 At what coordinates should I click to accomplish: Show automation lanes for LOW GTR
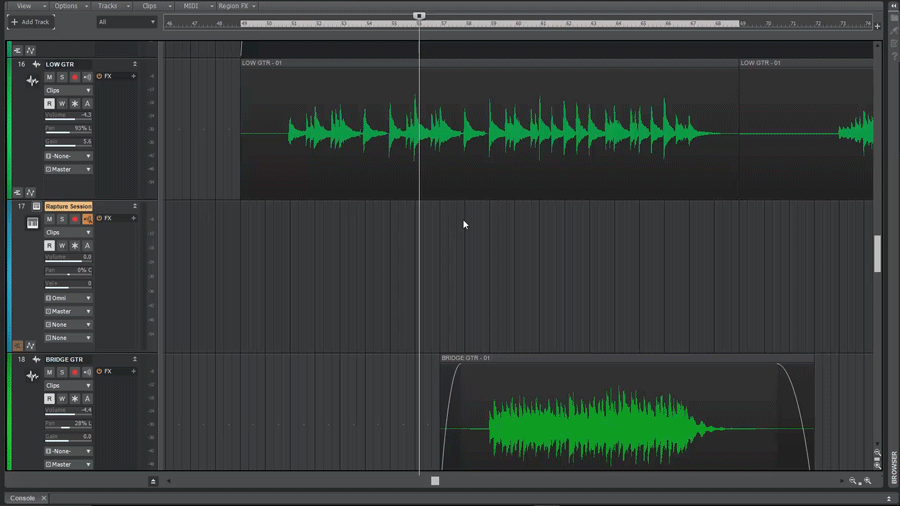[30, 192]
